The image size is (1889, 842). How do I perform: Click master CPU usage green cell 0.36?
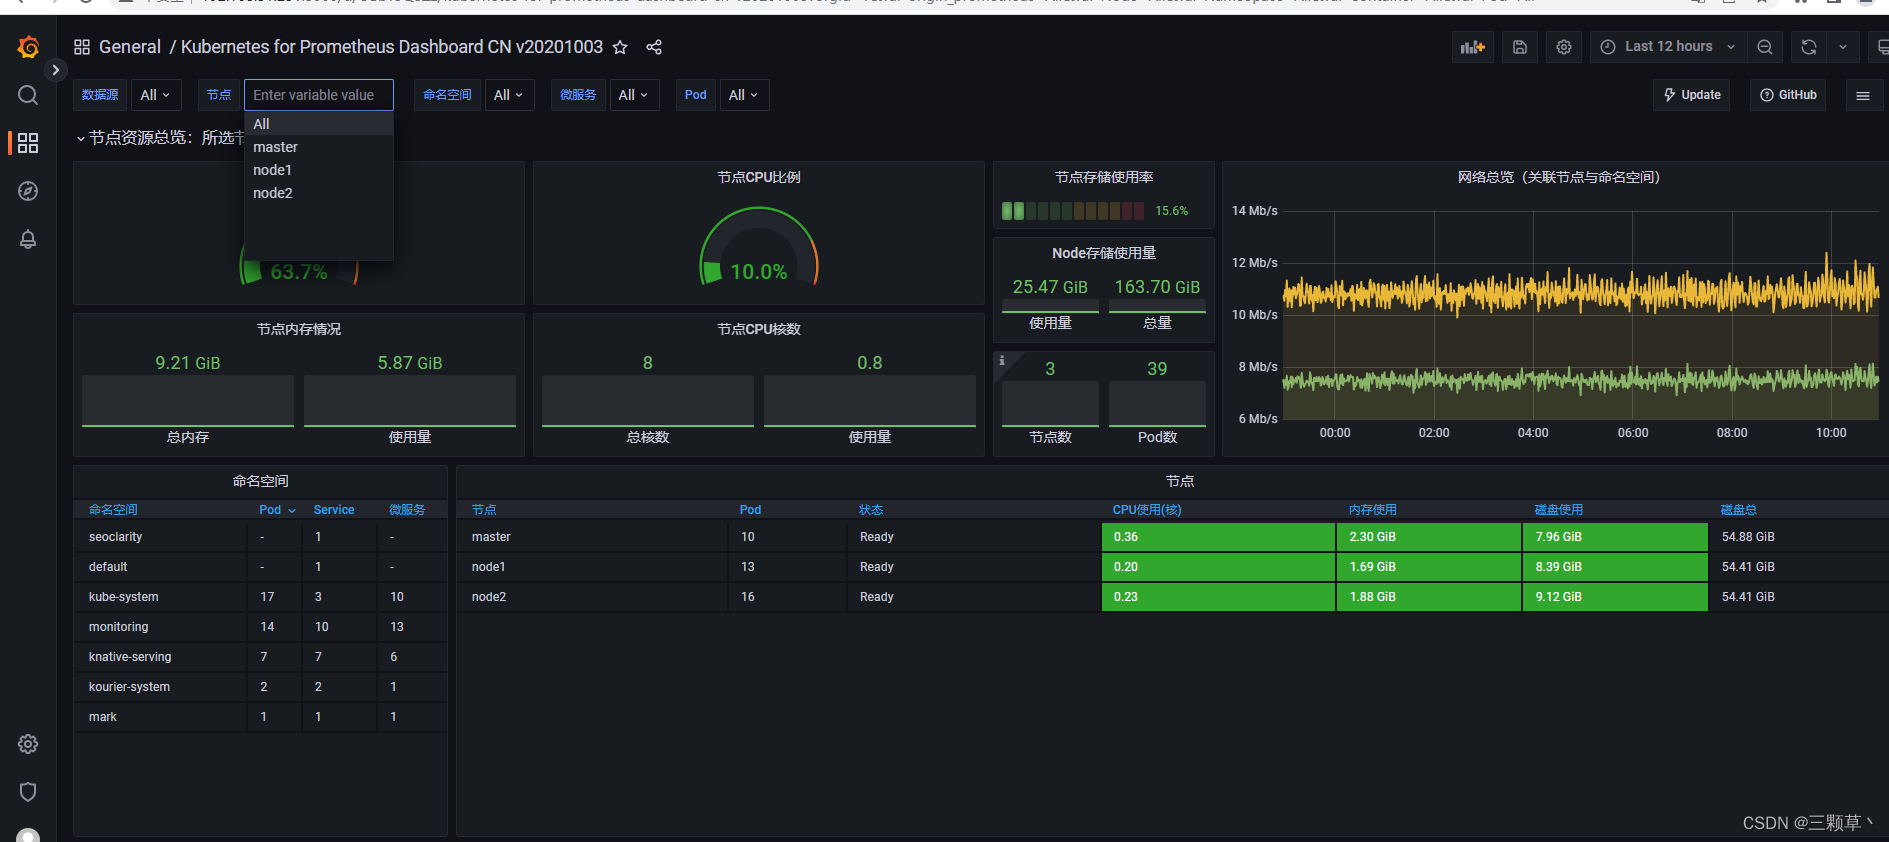coord(1218,537)
